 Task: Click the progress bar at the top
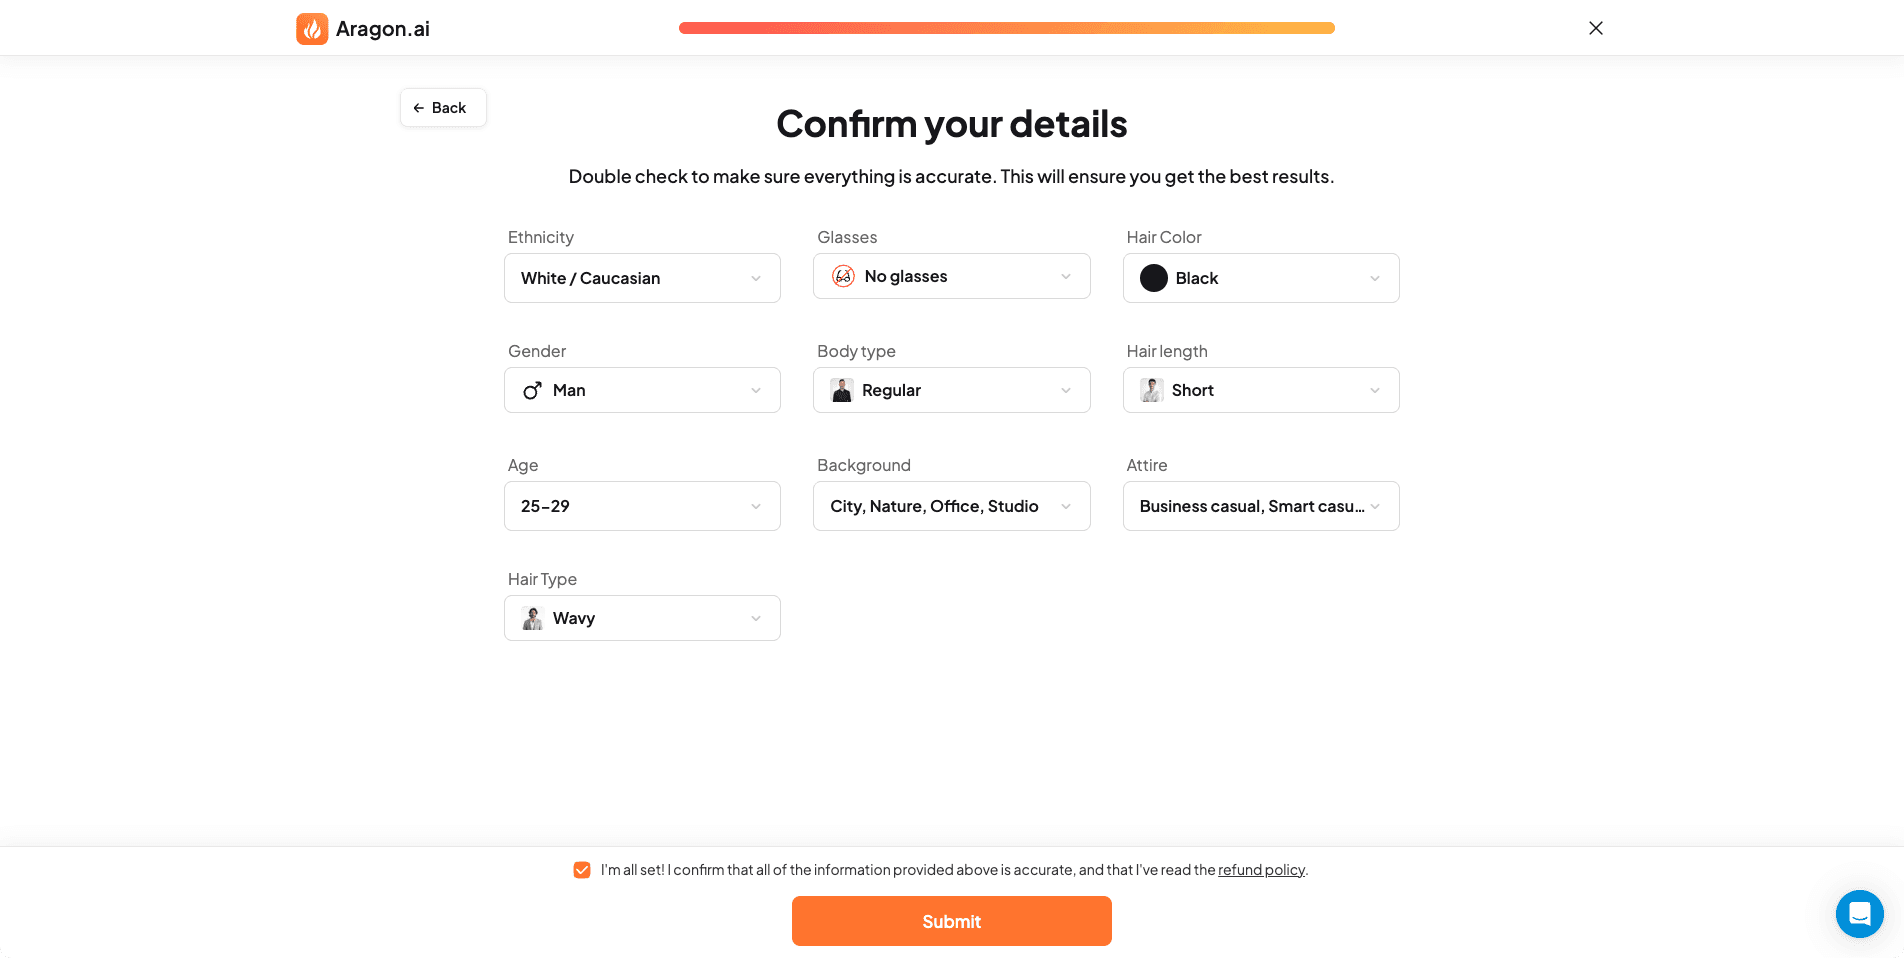point(1007,27)
